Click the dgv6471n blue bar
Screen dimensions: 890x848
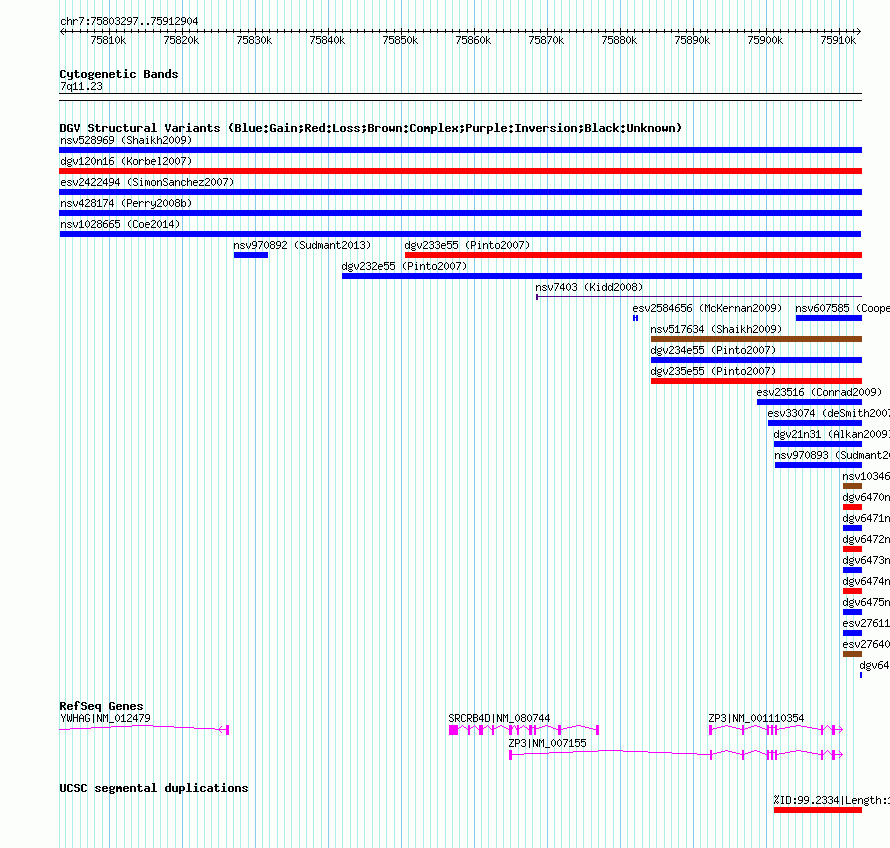[853, 528]
